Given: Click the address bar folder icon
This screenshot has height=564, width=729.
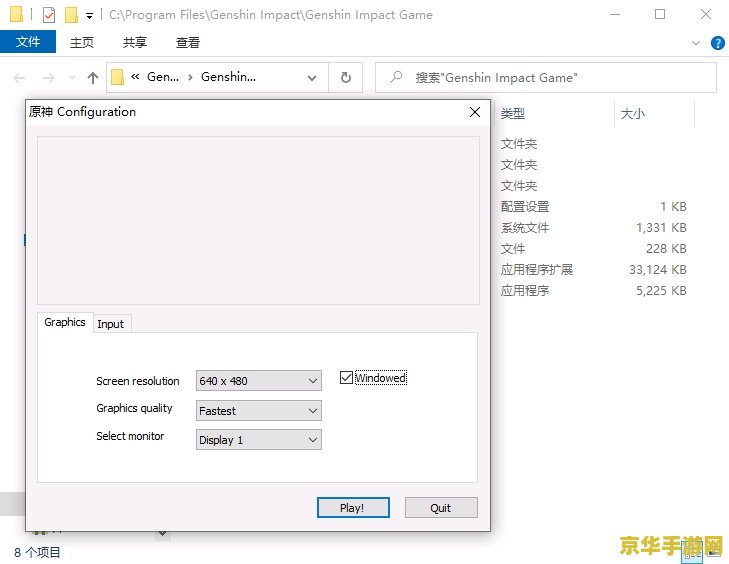Looking at the screenshot, I should pos(117,77).
